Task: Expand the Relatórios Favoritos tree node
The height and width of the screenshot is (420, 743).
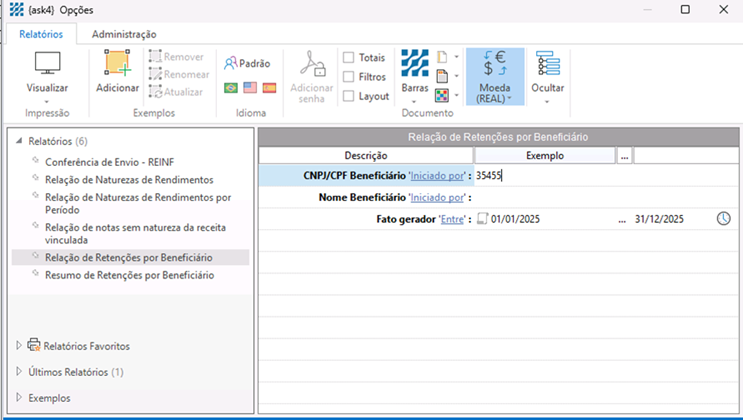Action: point(19,346)
